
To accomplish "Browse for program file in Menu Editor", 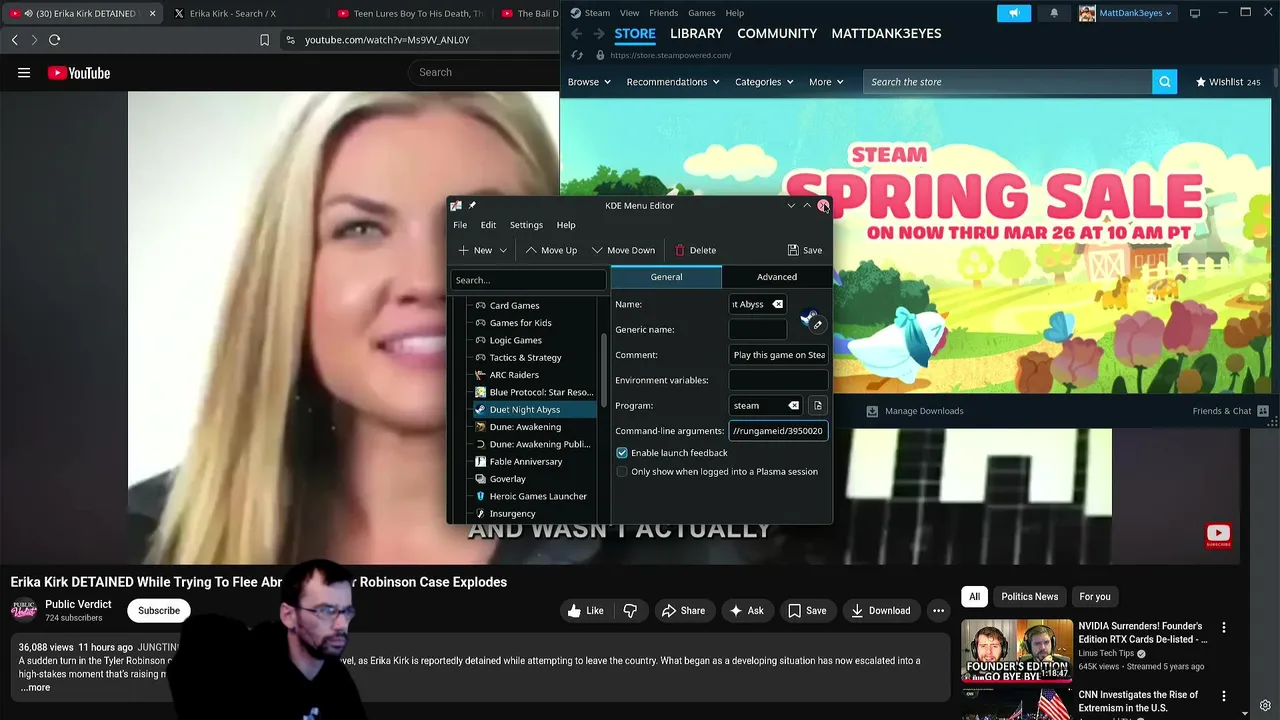I will [818, 406].
